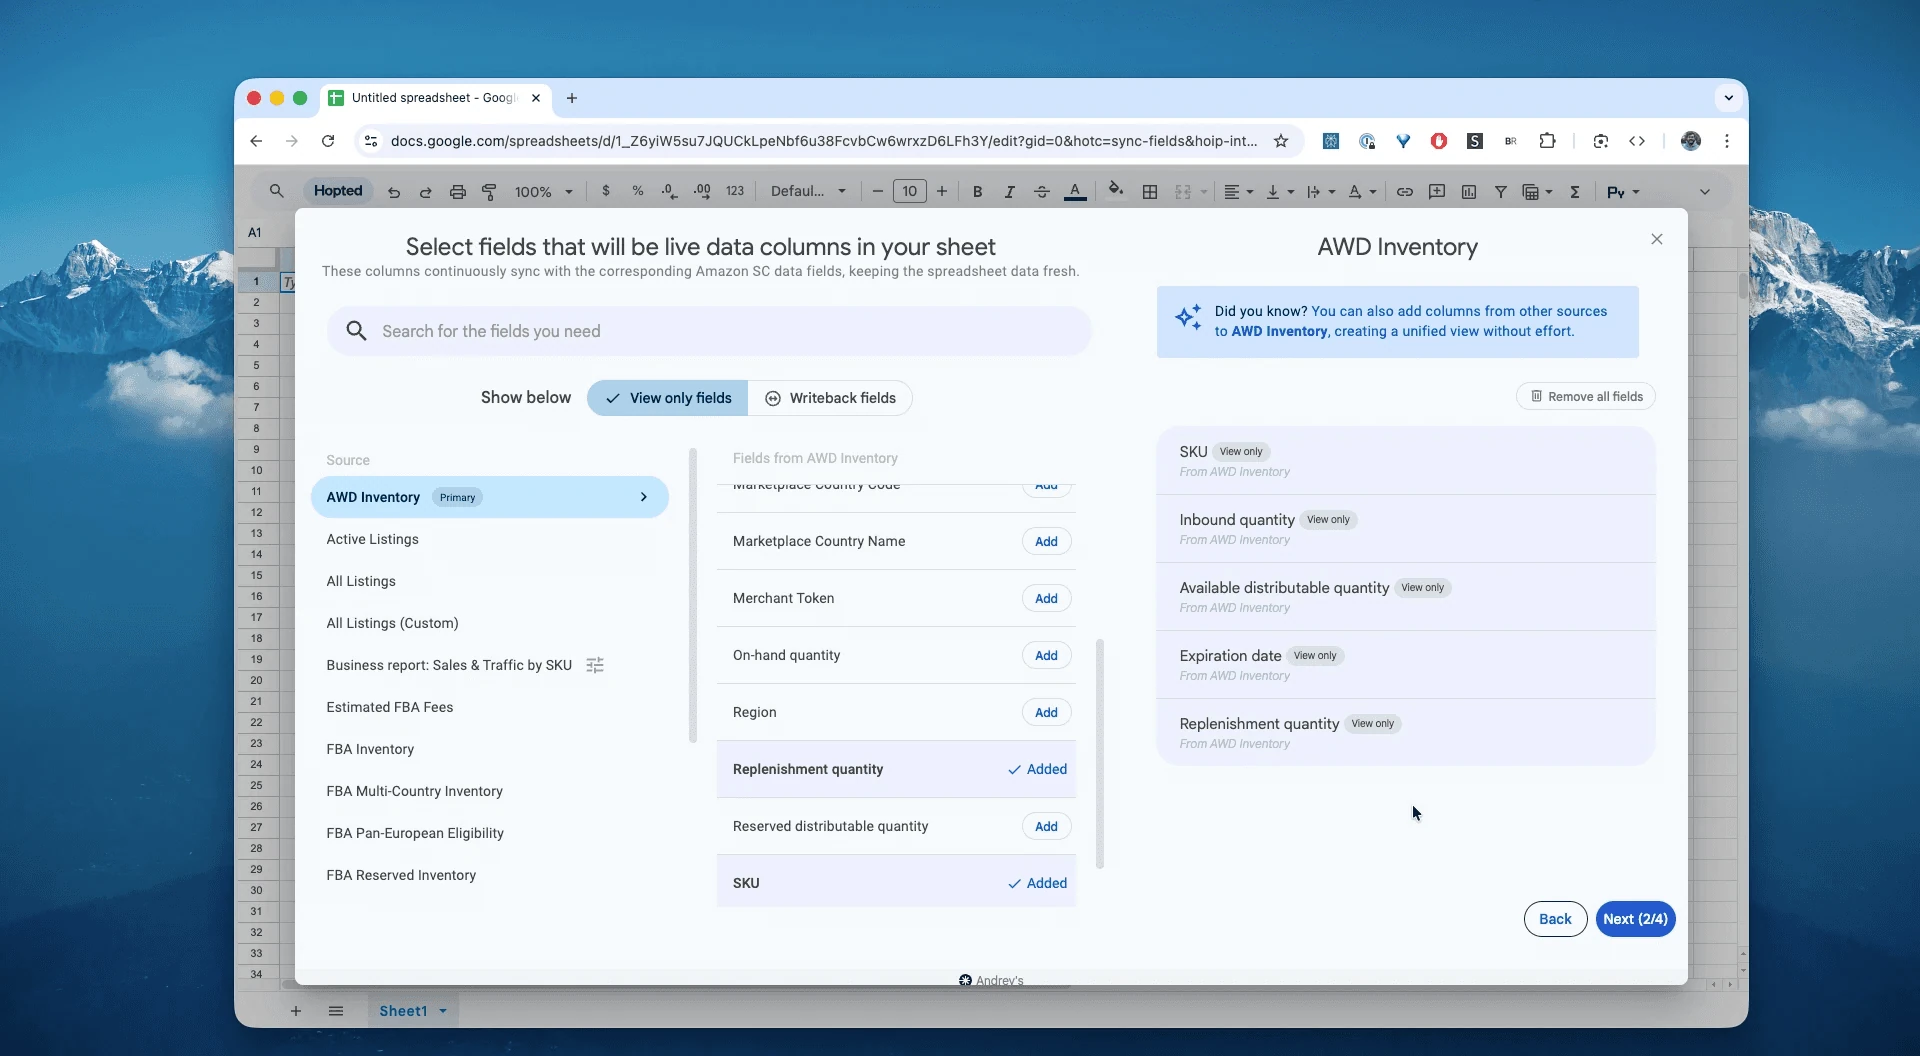
Task: Select the Estimated FBA Fees source
Action: 389,707
